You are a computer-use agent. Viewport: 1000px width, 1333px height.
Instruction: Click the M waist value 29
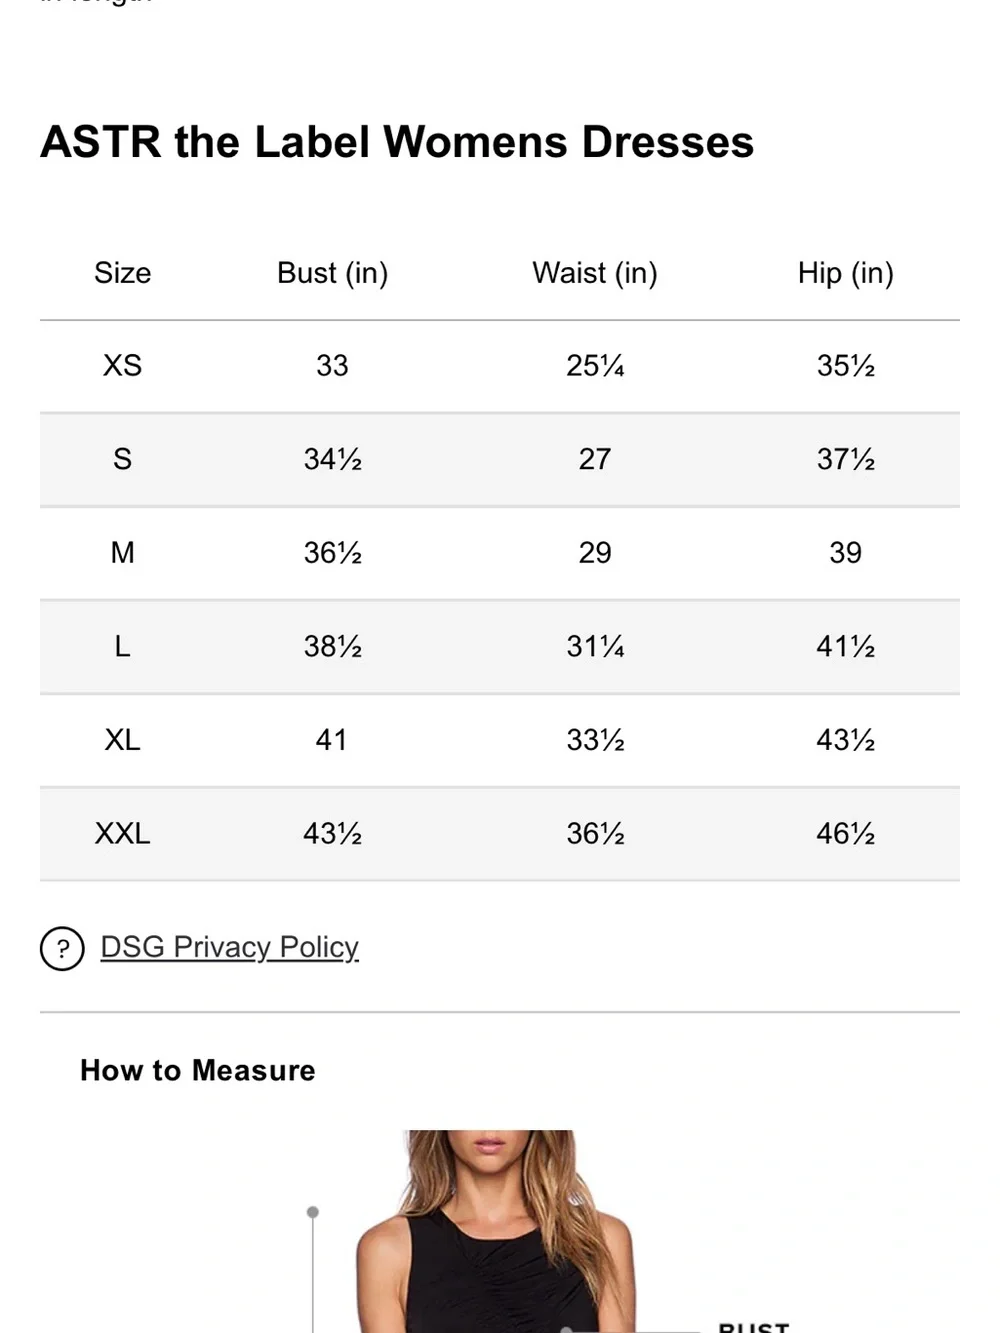(595, 553)
